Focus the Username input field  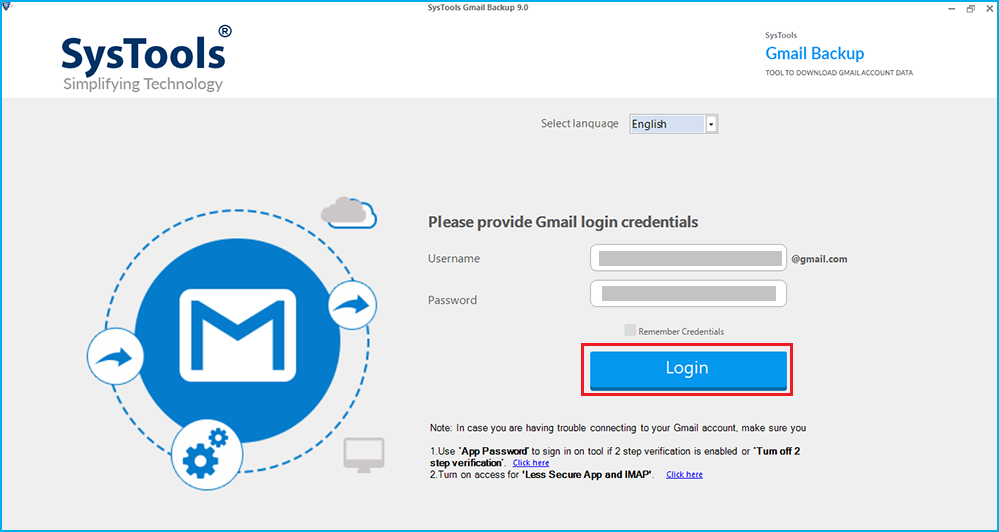(688, 258)
